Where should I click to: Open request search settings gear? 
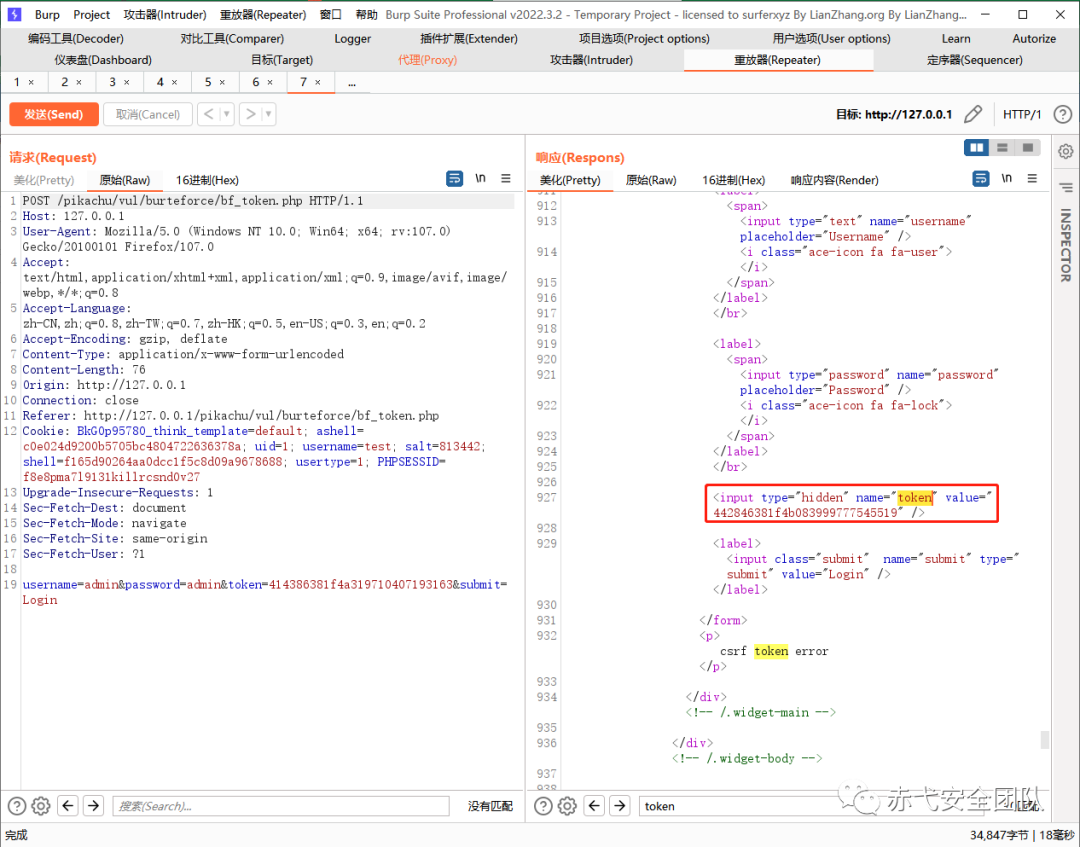[x=41, y=806]
